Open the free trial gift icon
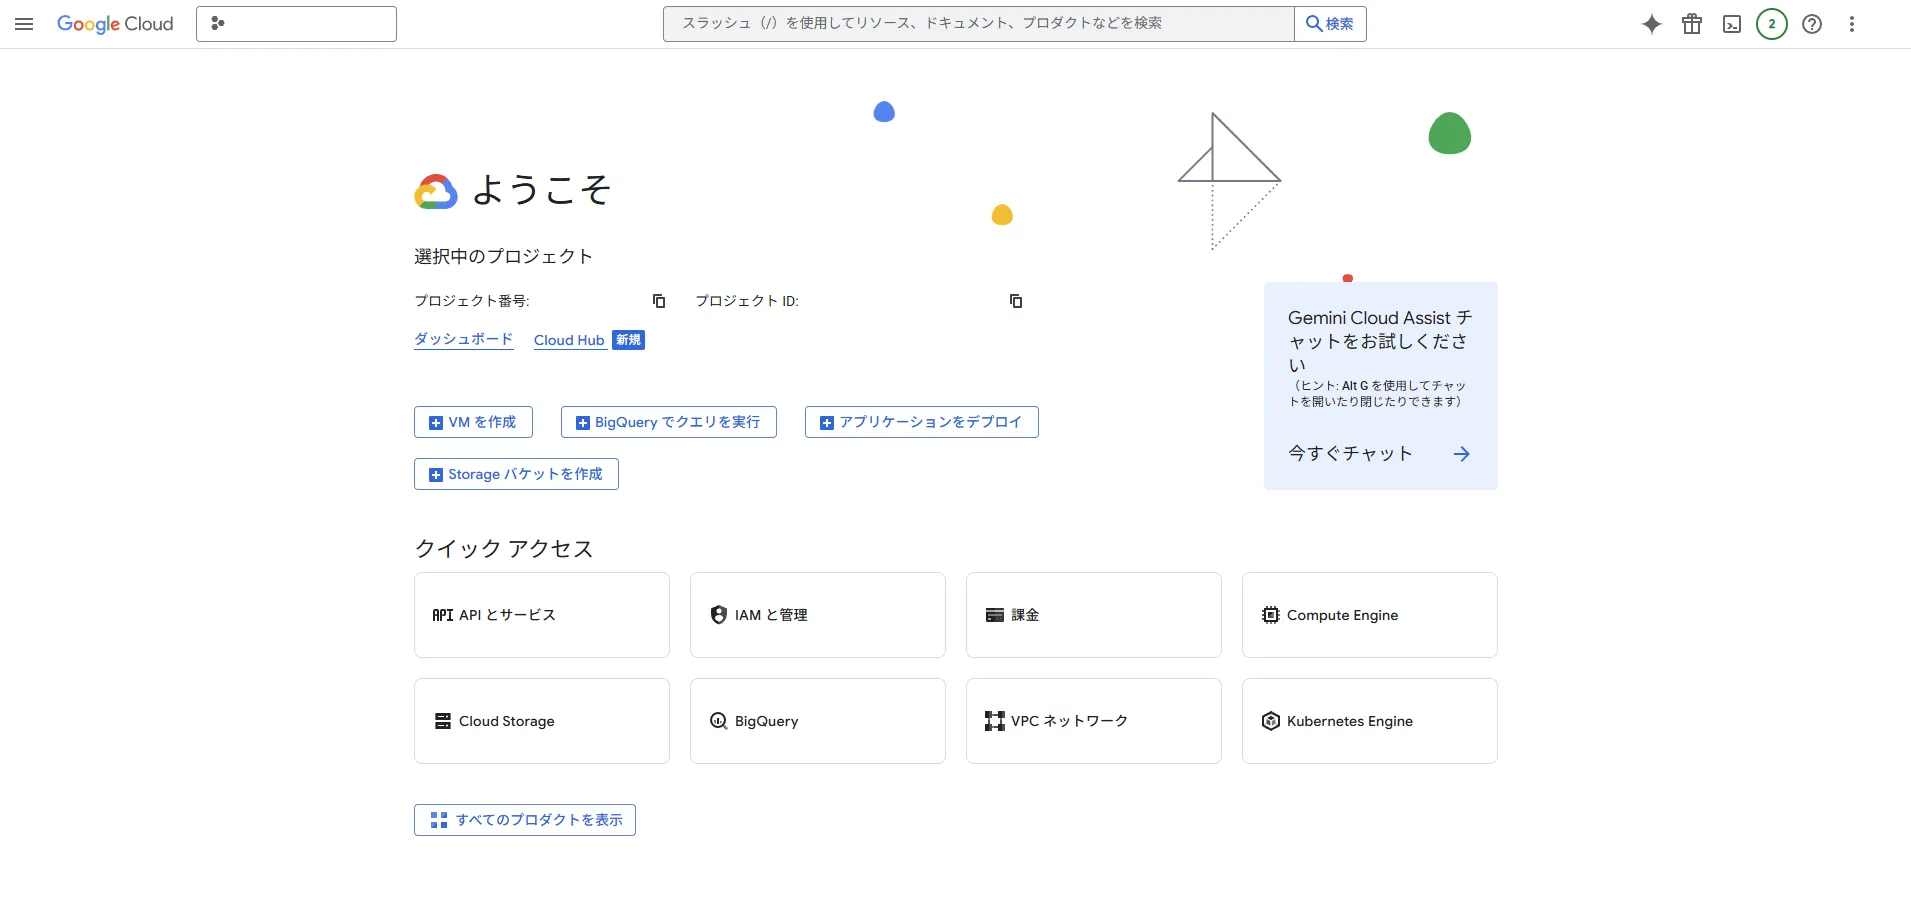The height and width of the screenshot is (906, 1911). pyautogui.click(x=1692, y=24)
